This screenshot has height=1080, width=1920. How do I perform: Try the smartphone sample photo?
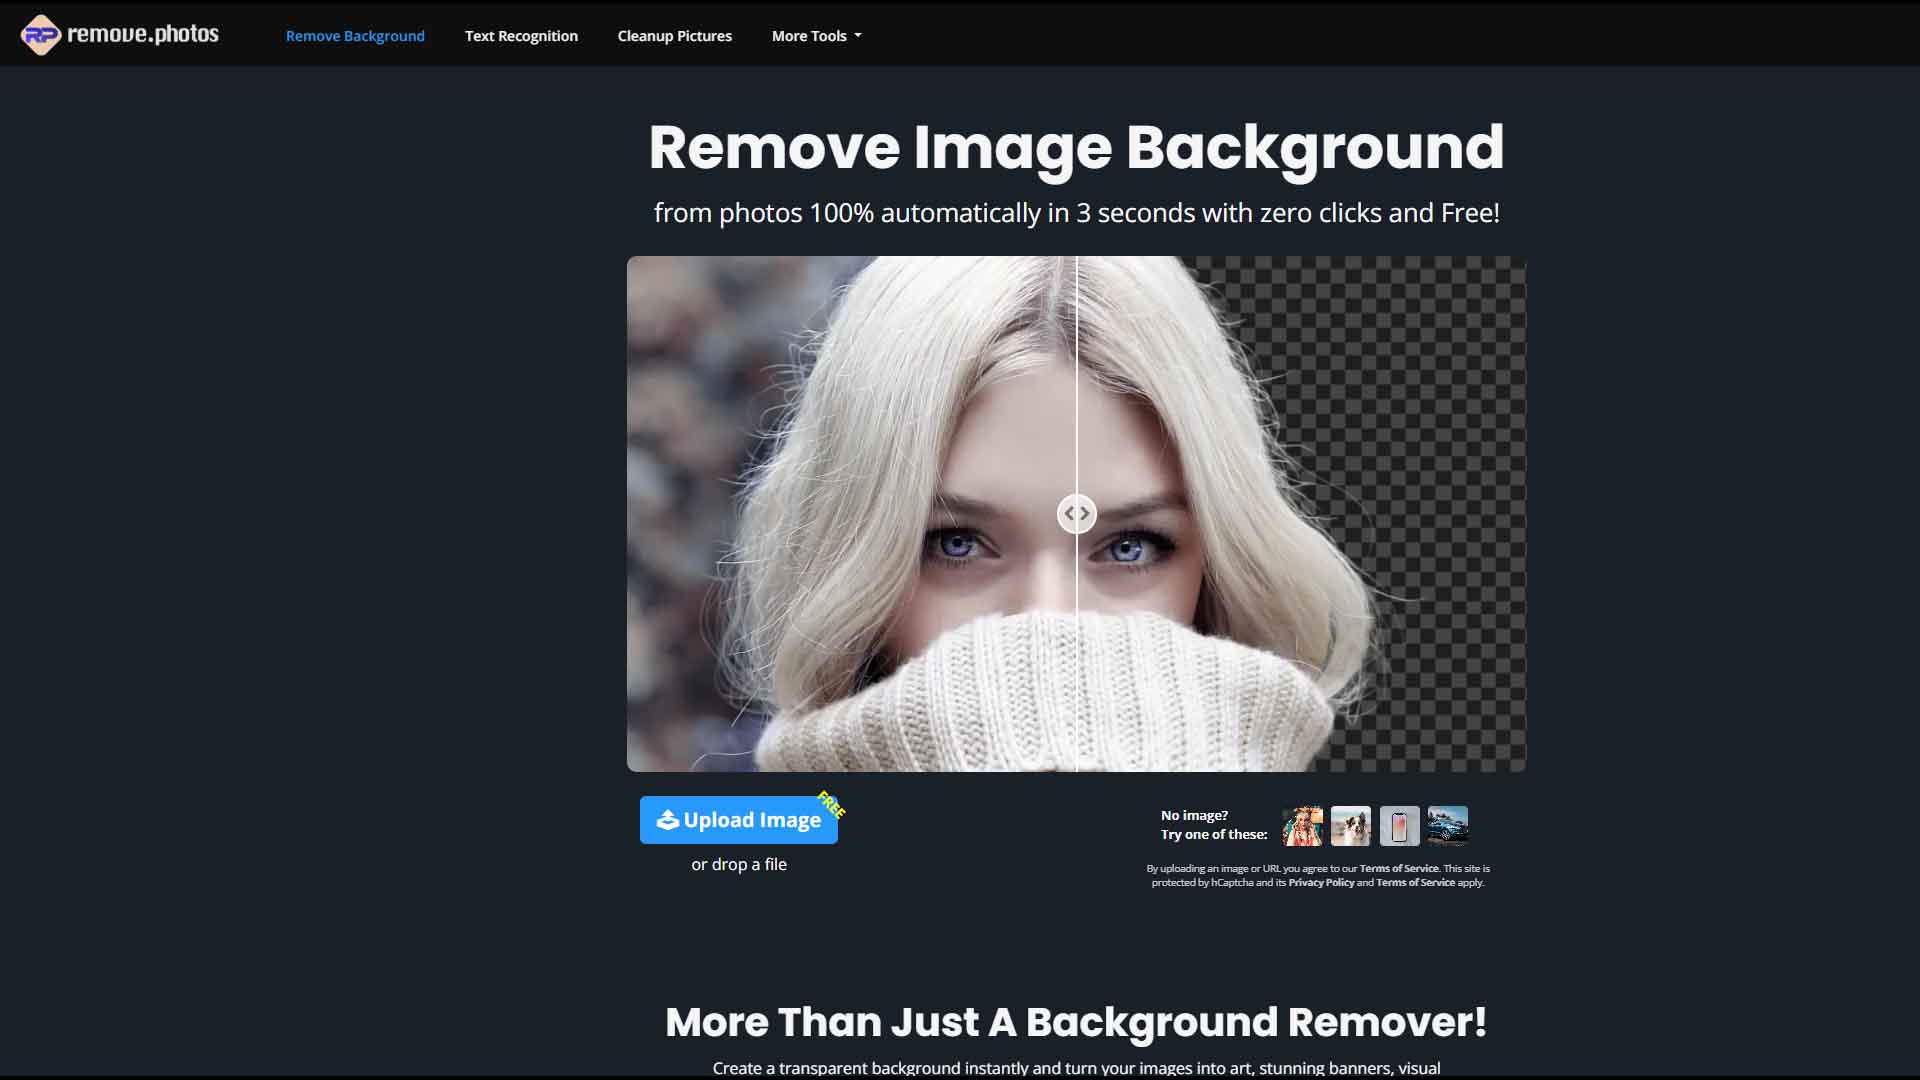click(x=1399, y=826)
